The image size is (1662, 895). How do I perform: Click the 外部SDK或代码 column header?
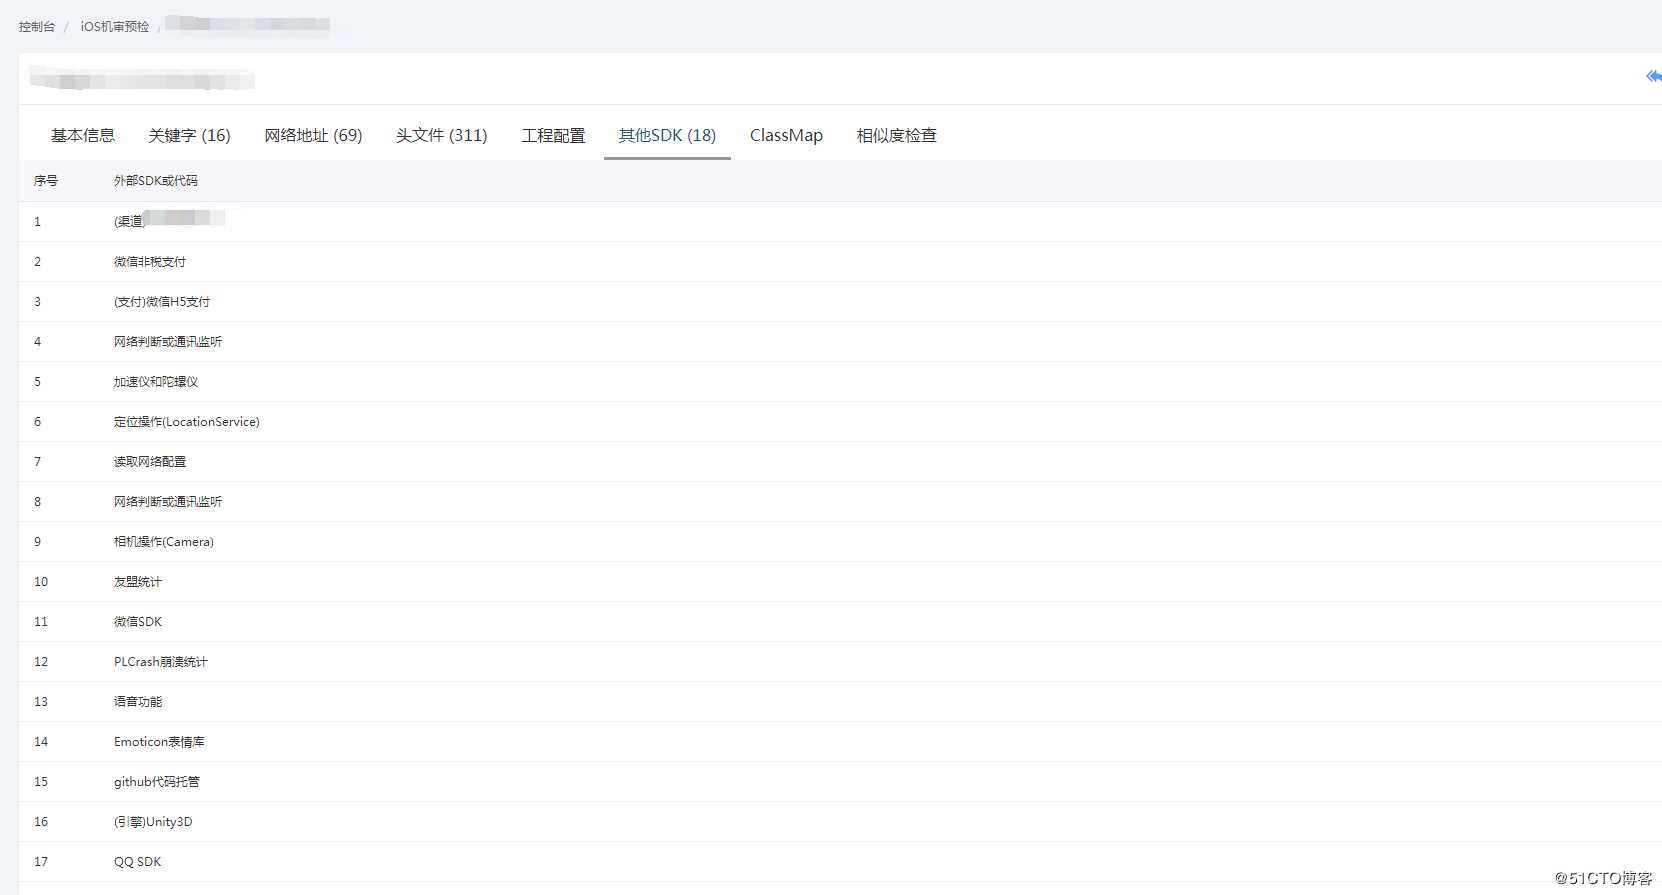(156, 181)
